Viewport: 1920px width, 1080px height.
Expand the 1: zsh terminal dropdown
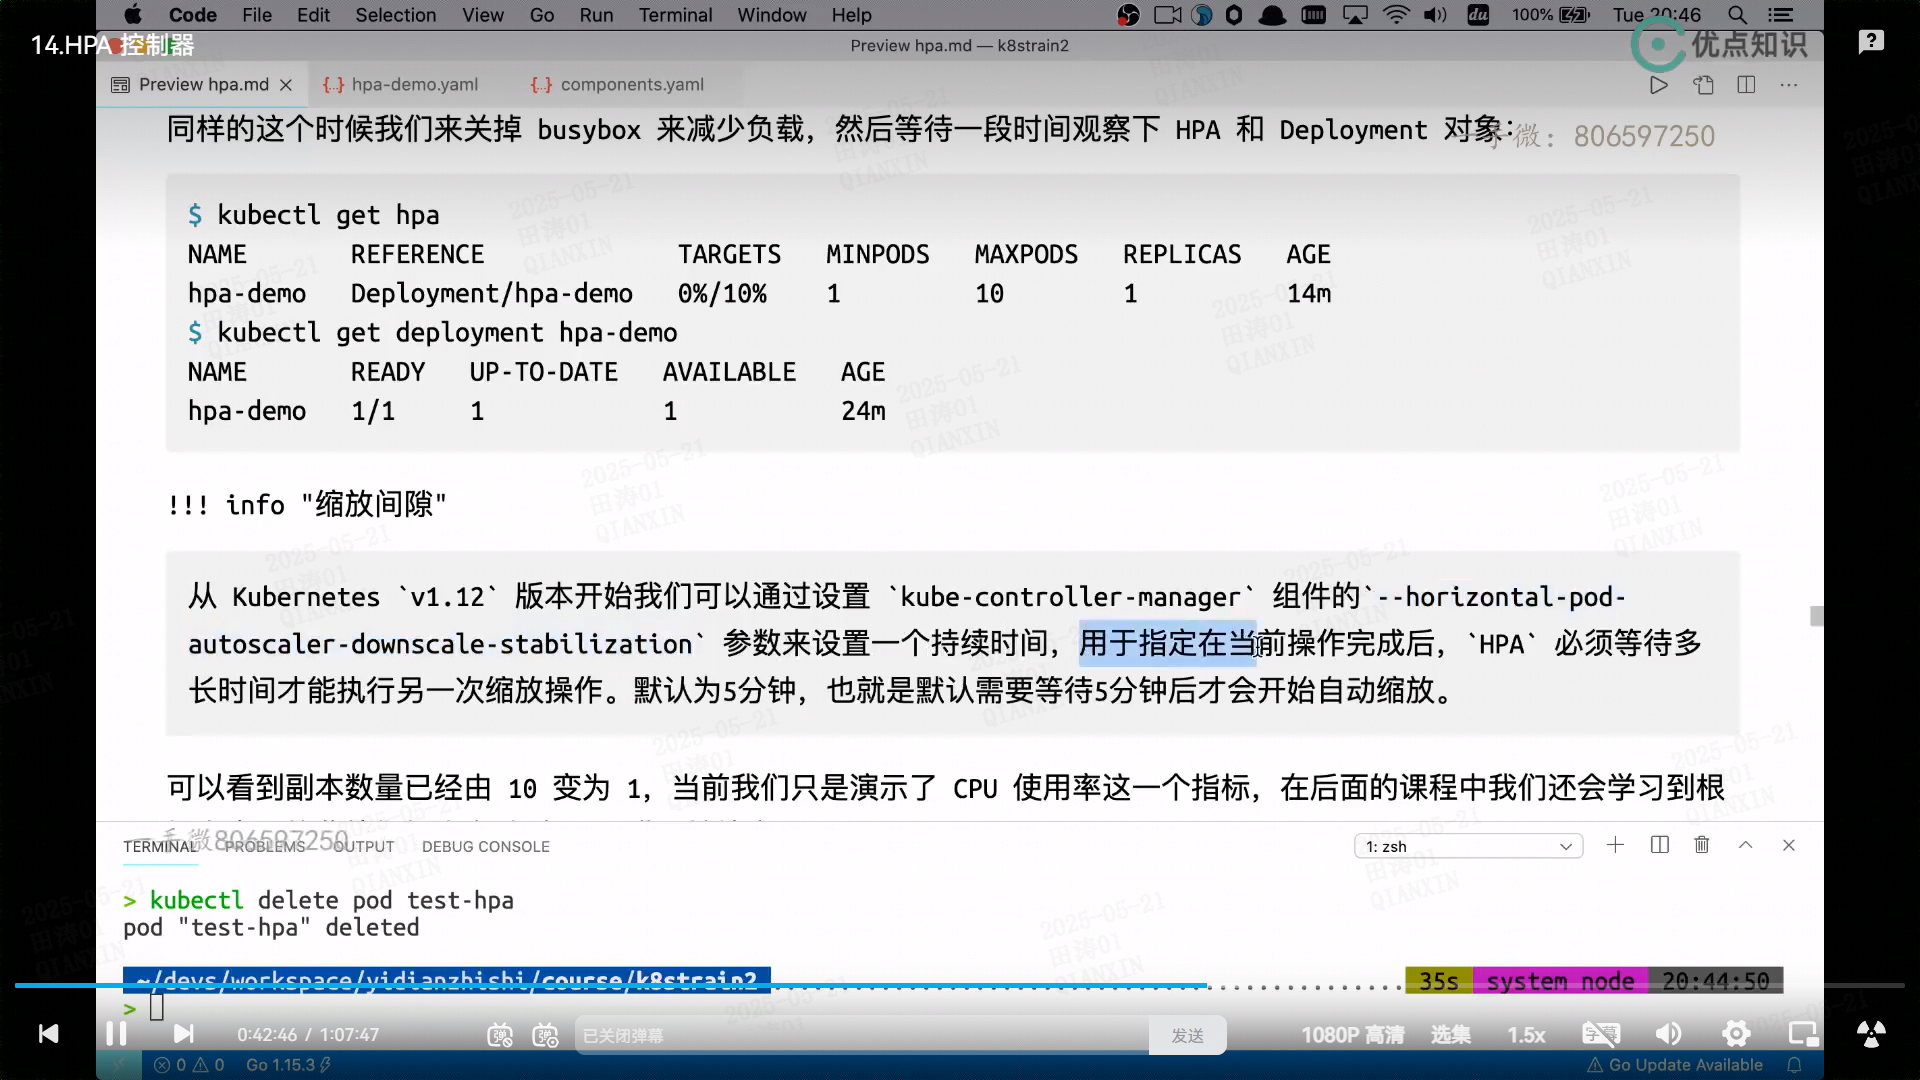tap(1468, 846)
